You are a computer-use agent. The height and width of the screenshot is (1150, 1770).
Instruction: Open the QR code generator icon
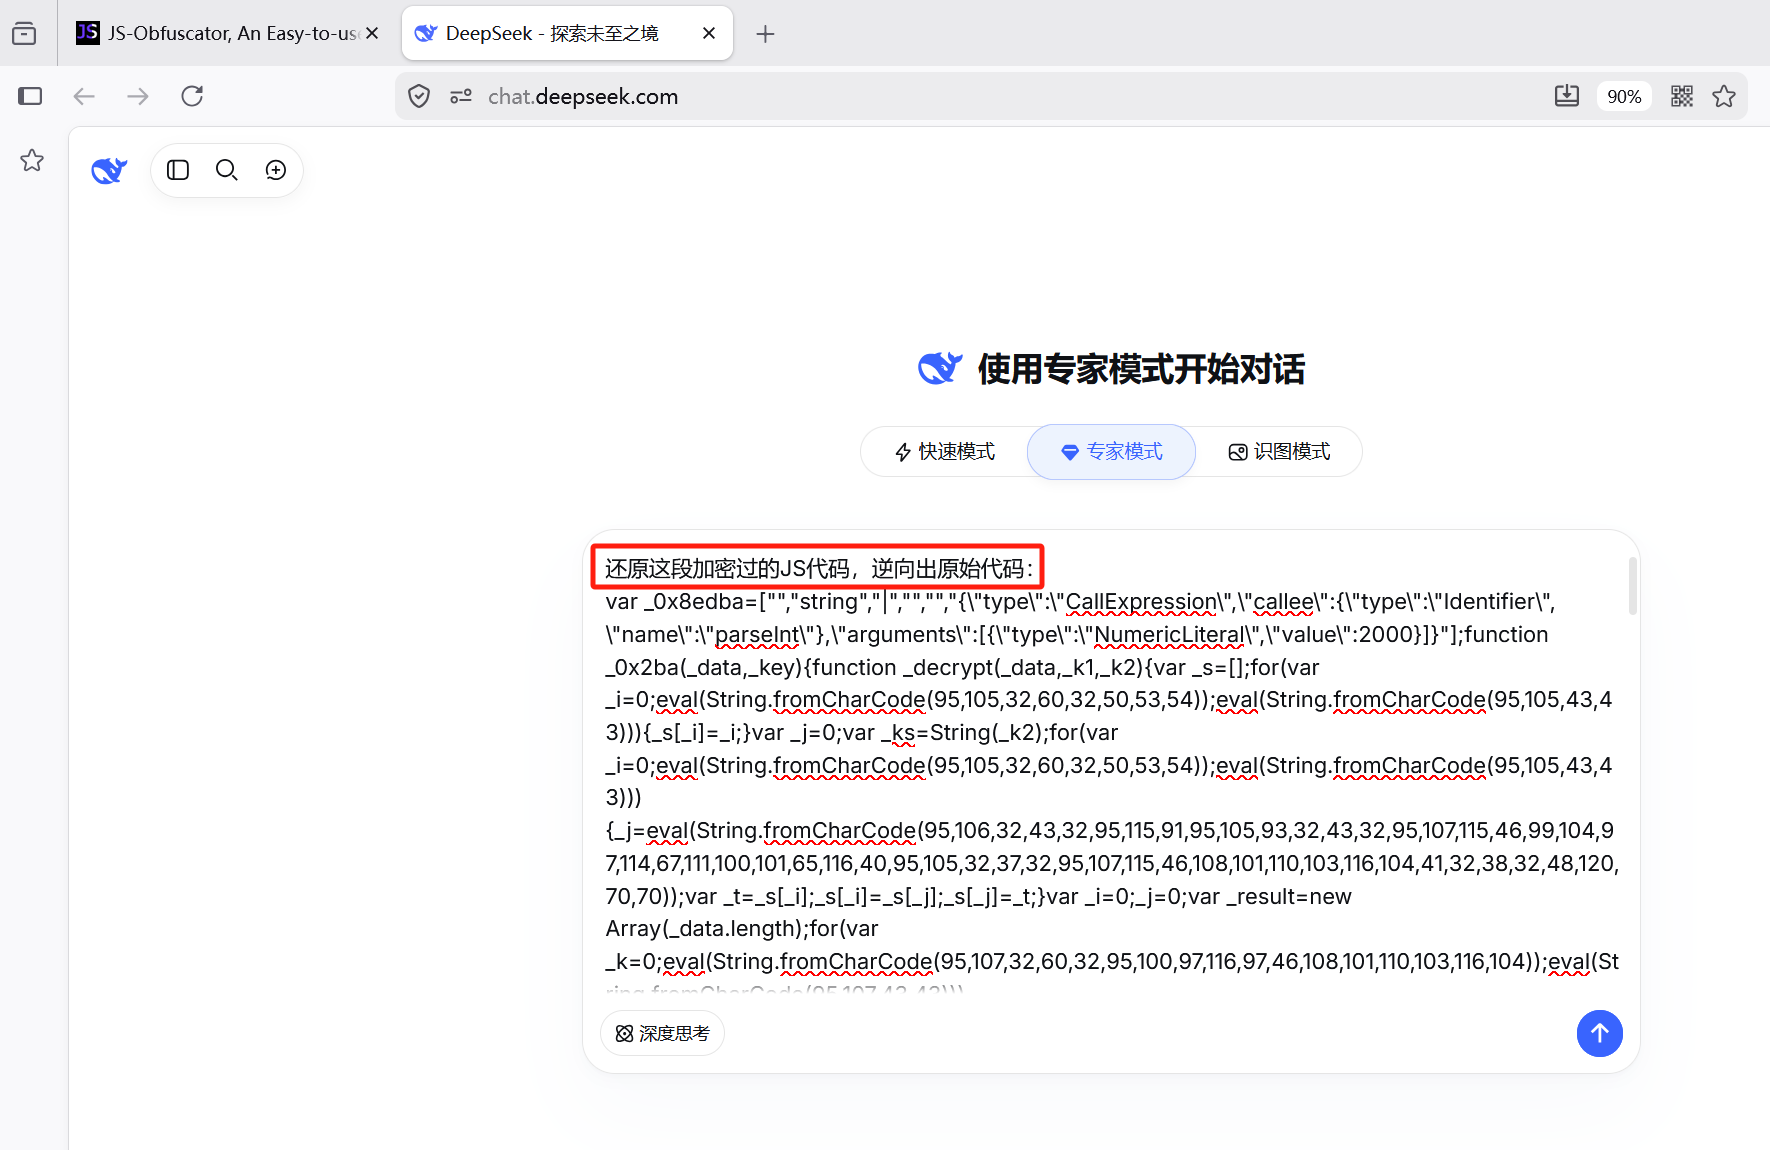click(x=1682, y=96)
